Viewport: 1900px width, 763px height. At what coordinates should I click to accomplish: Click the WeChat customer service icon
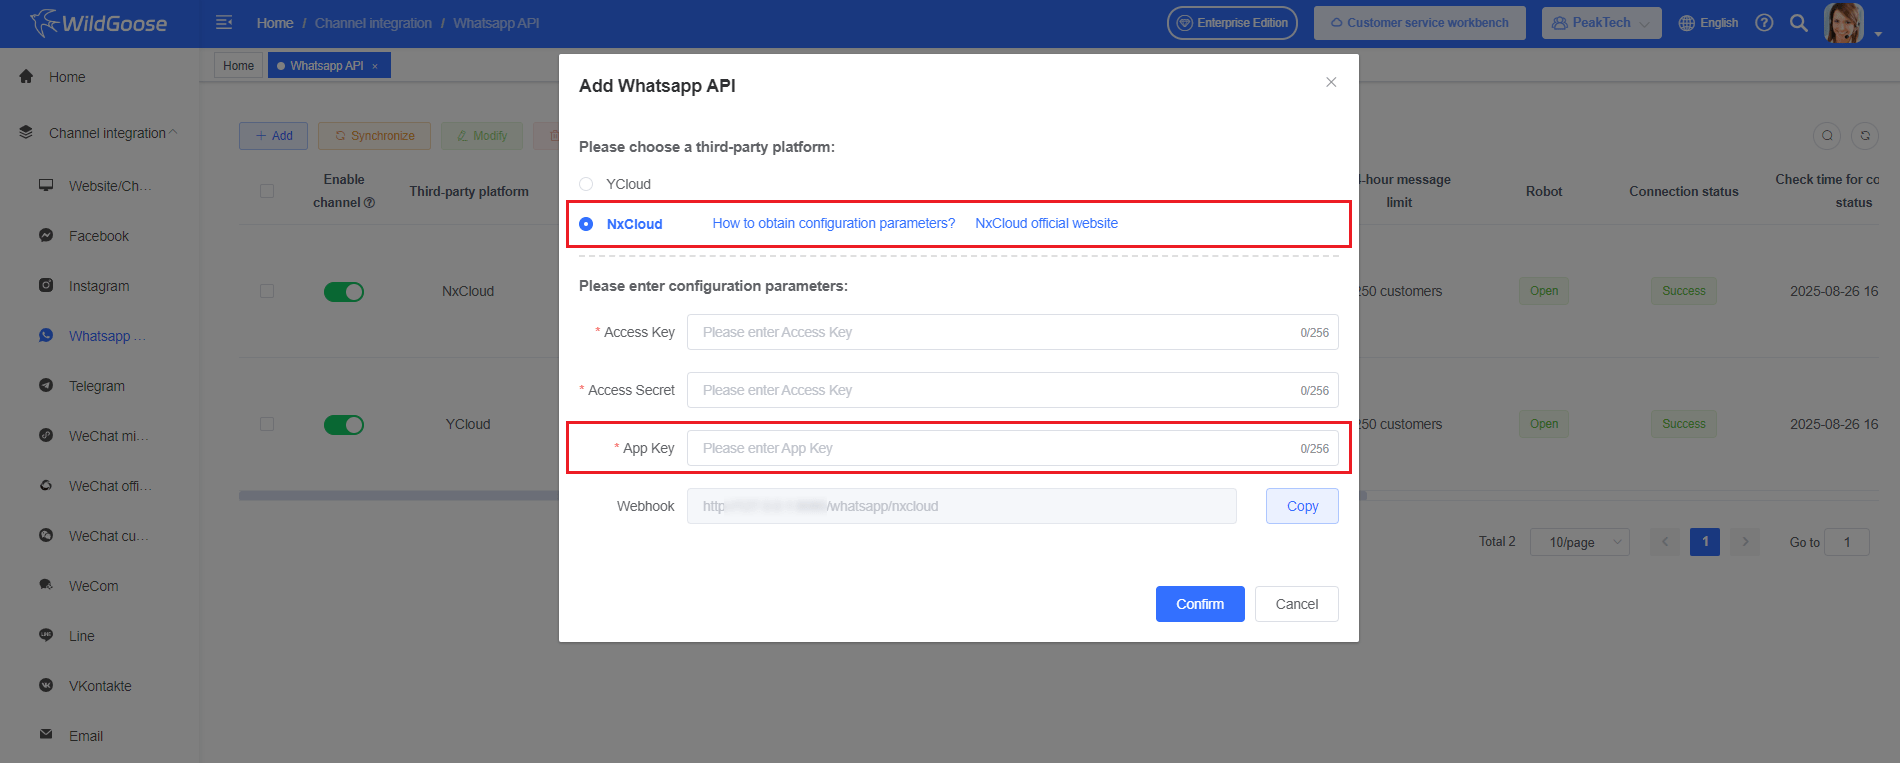tap(46, 535)
